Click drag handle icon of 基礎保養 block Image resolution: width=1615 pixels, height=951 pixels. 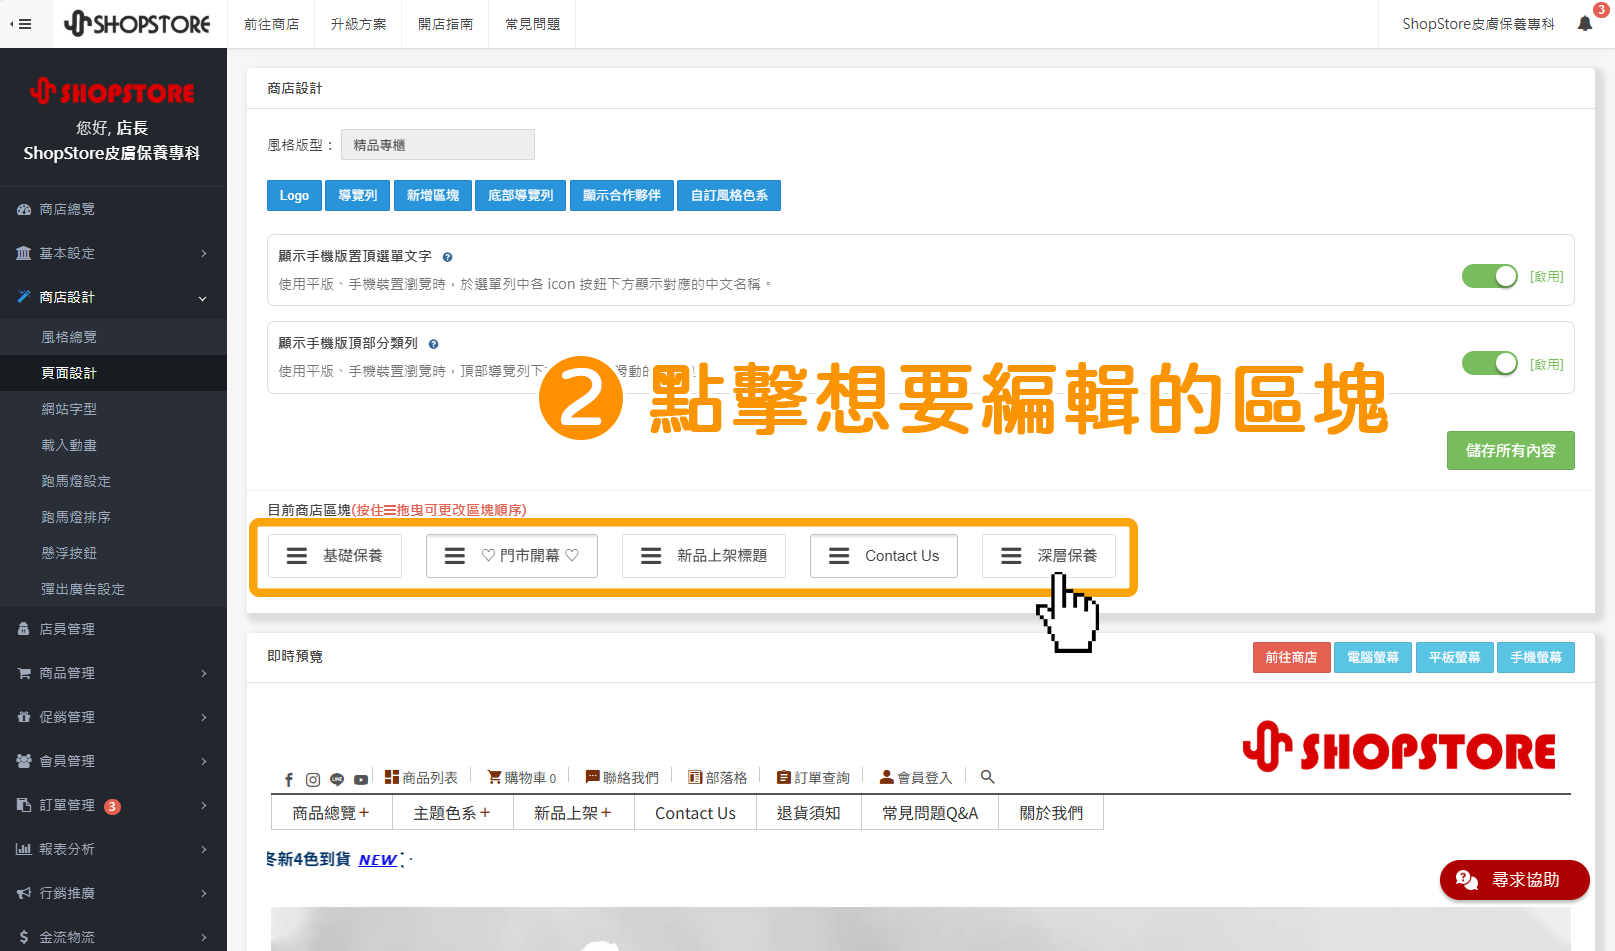pos(297,556)
